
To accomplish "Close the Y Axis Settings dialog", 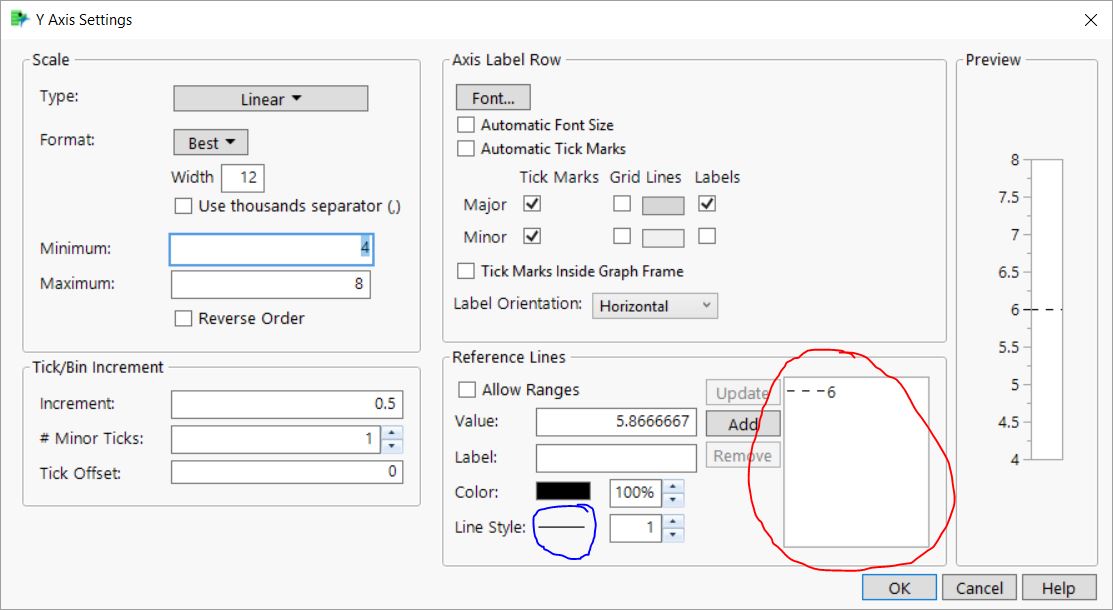I will (x=1090, y=21).
